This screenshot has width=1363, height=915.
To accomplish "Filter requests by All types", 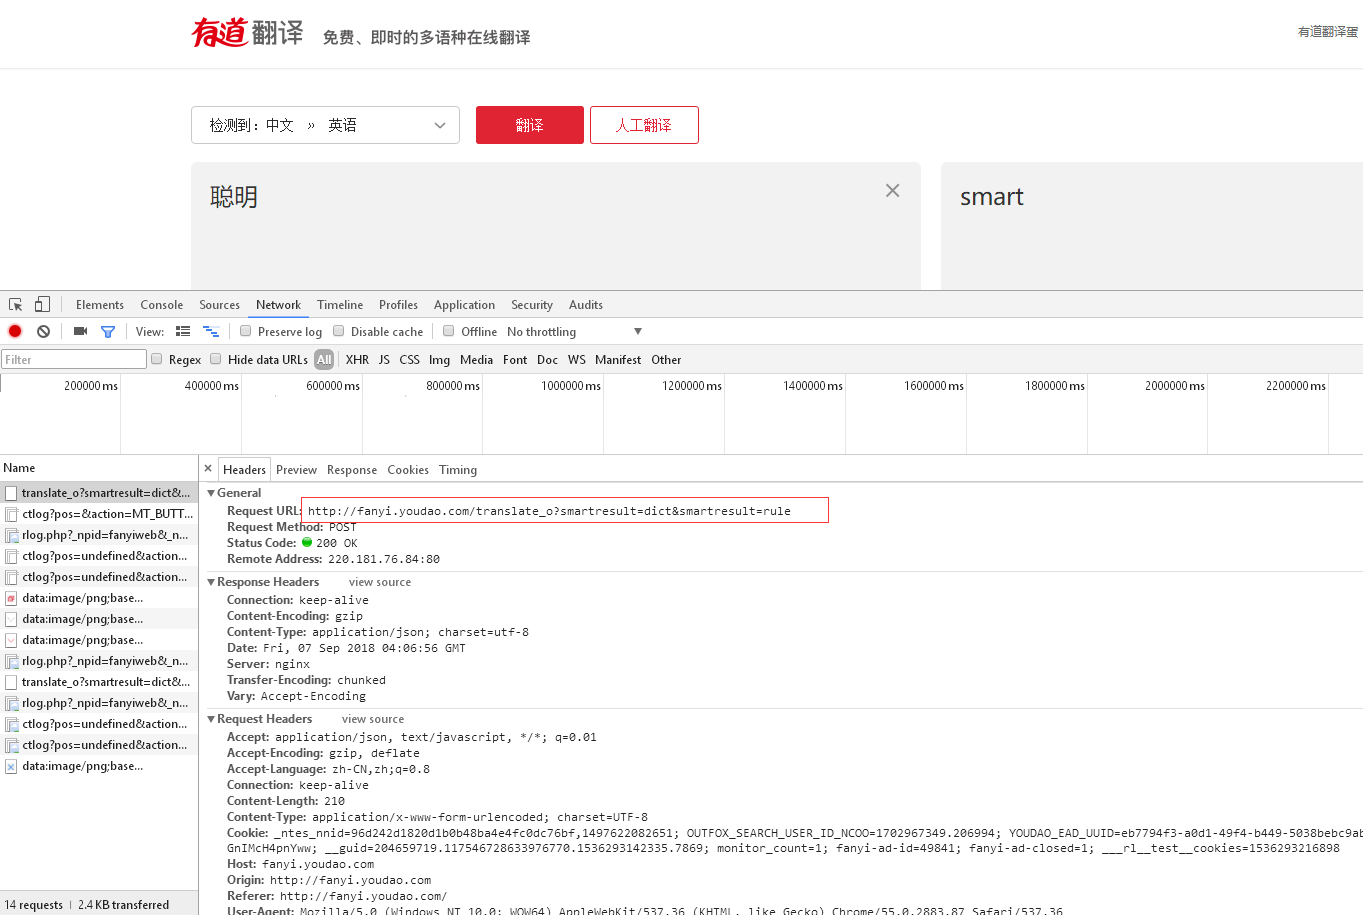I will 324,360.
